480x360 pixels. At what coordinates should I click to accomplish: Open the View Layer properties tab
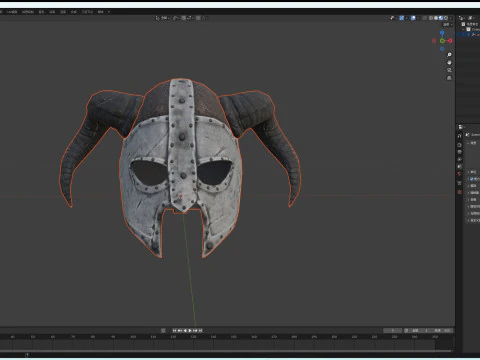point(460,159)
